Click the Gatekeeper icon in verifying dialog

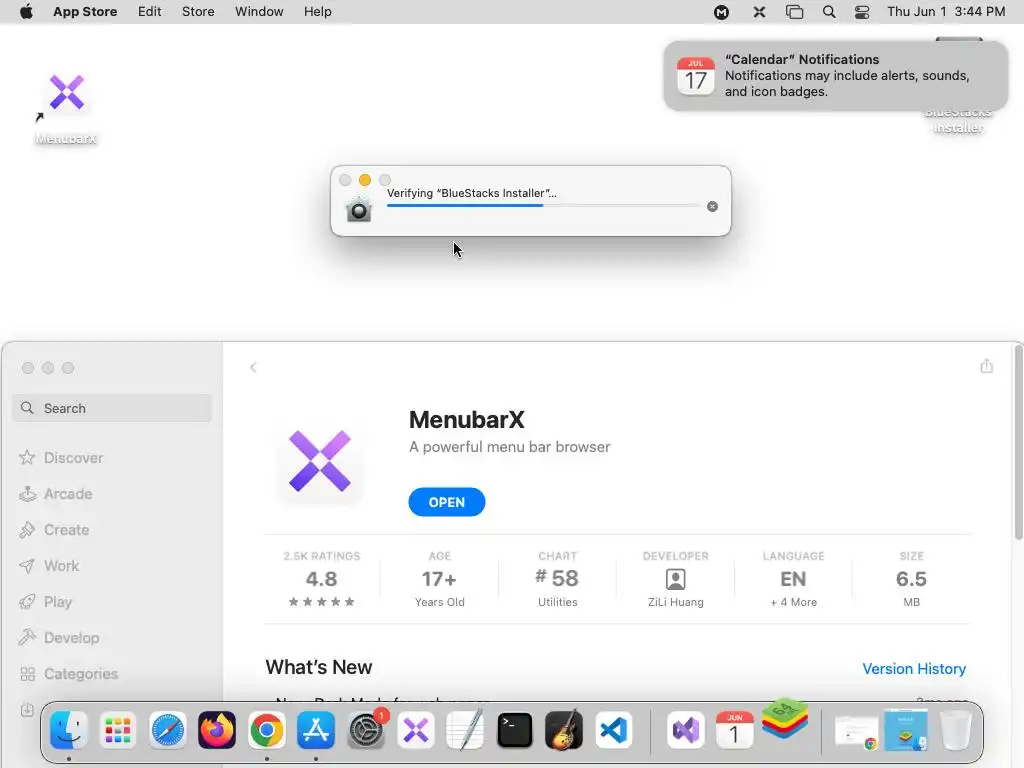coord(359,210)
